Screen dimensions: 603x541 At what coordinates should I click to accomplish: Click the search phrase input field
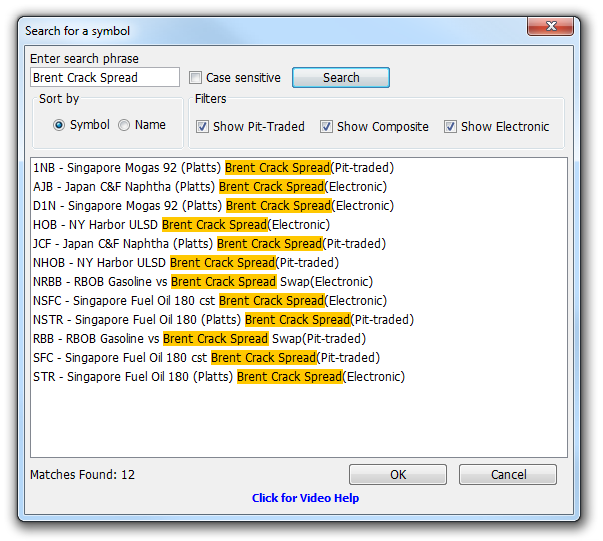105,77
